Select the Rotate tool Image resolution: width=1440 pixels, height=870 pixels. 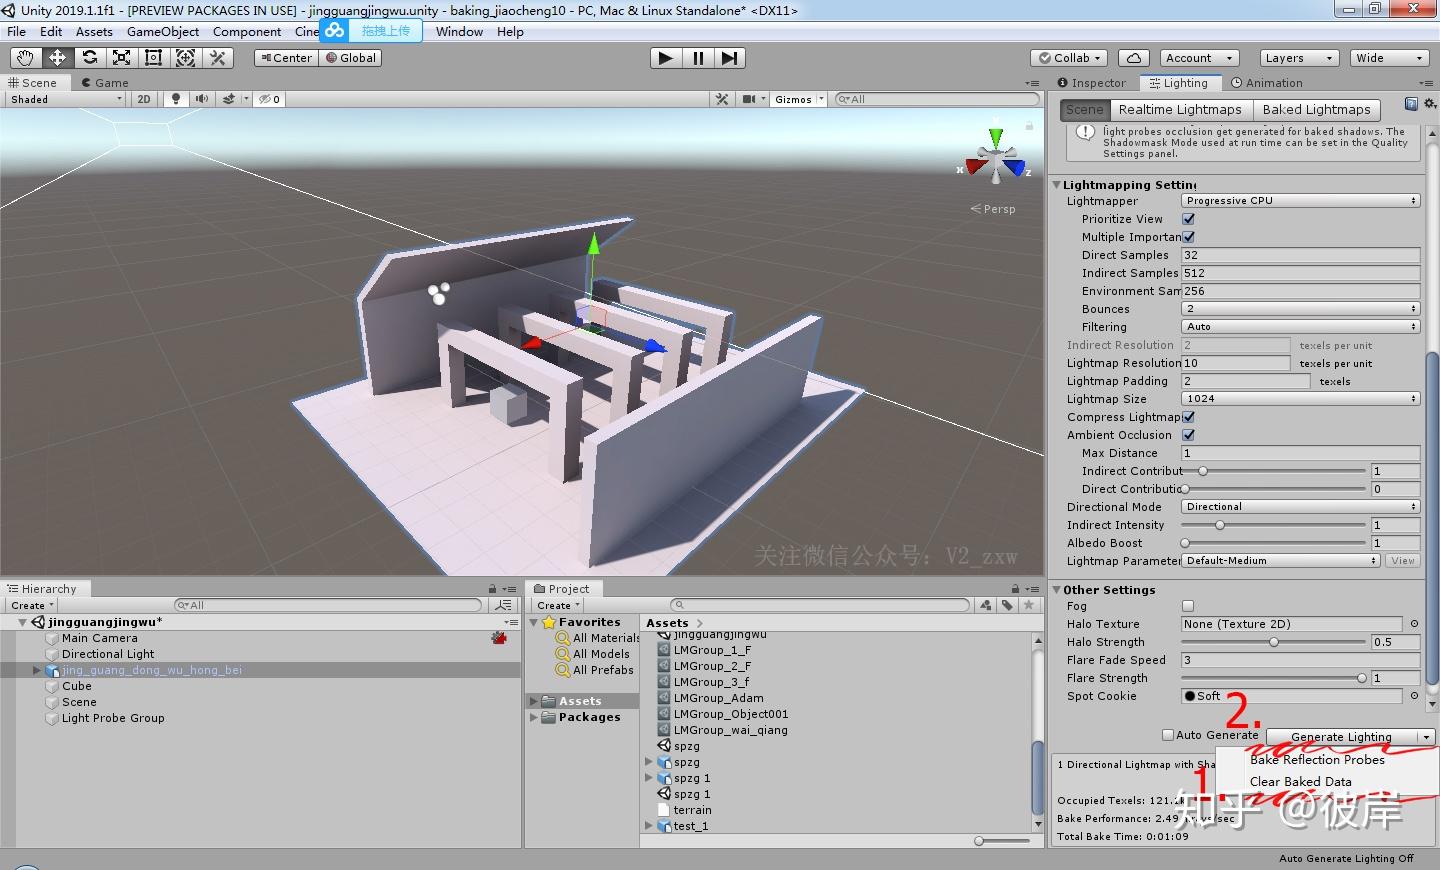tap(89, 58)
